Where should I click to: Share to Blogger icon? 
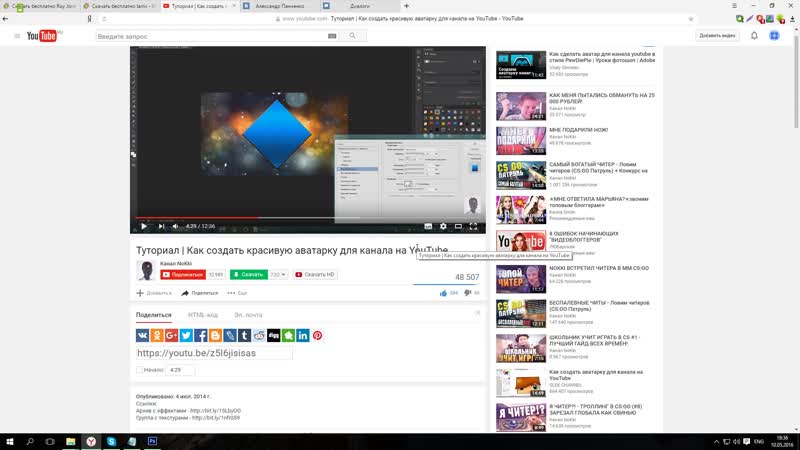click(215, 335)
